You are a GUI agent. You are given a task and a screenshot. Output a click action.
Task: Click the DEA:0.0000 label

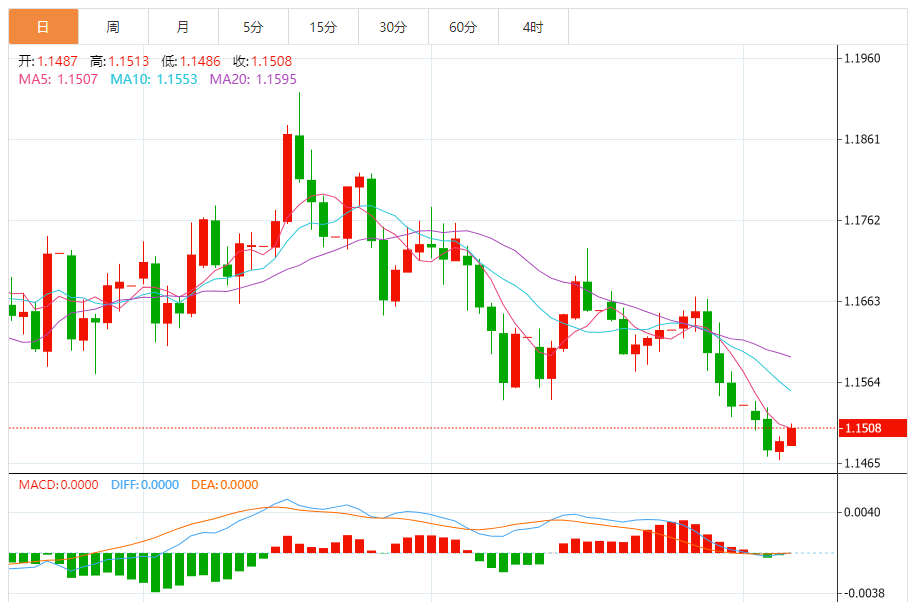225,484
